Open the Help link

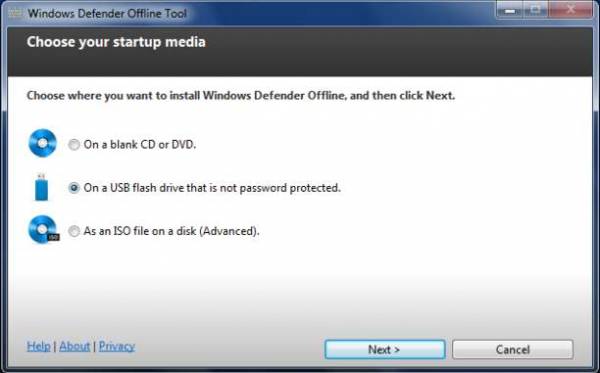pos(39,346)
